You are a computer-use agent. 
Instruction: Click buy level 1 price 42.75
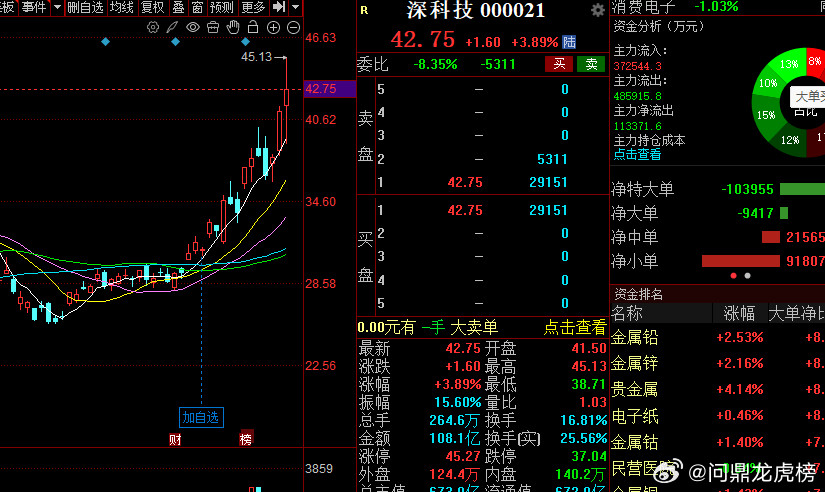[465, 210]
